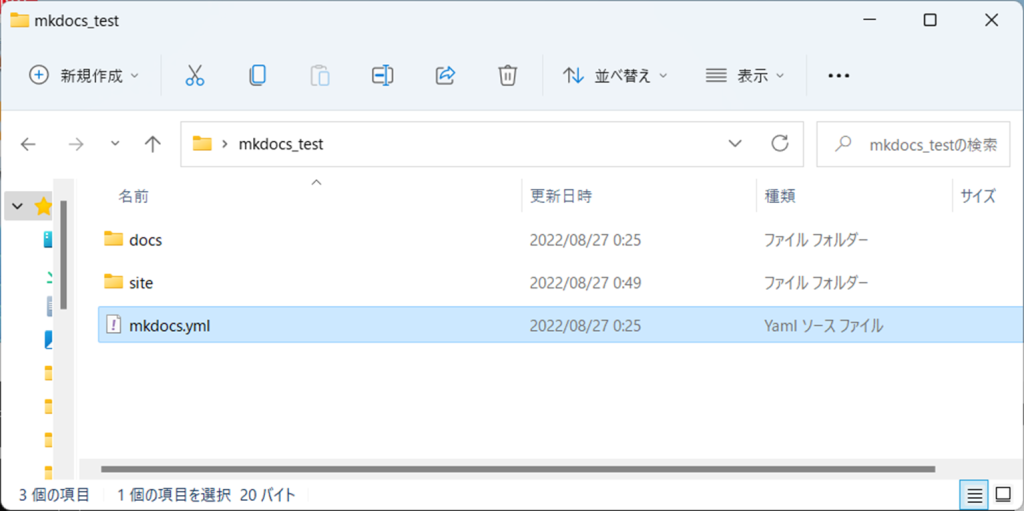Click the Share icon in toolbar
This screenshot has width=1024, height=511.
[x=446, y=75]
